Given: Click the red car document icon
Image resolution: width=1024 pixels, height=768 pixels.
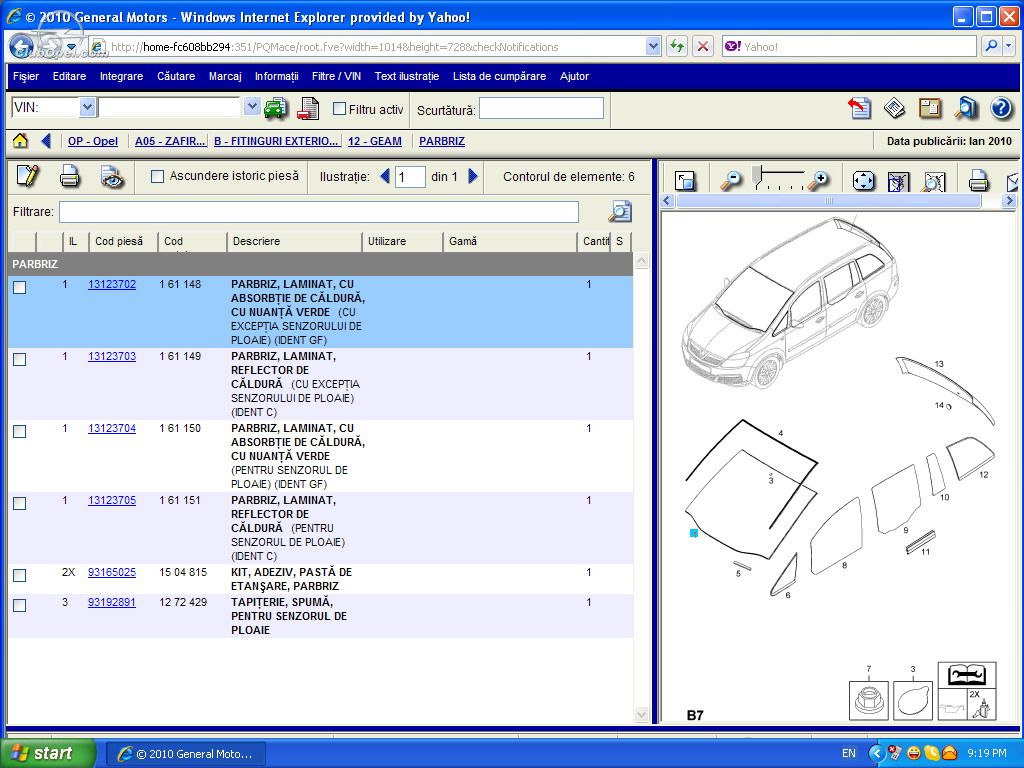Looking at the screenshot, I should (308, 108).
